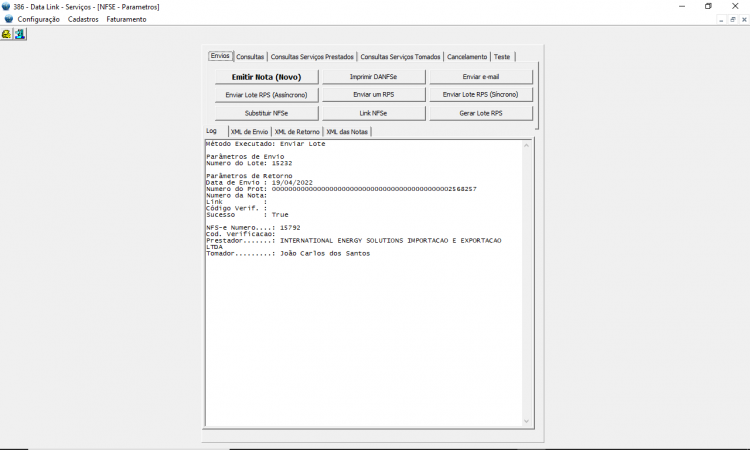Click Imprimir DANFSe button
Screen dimensions: 750x450
point(374,77)
